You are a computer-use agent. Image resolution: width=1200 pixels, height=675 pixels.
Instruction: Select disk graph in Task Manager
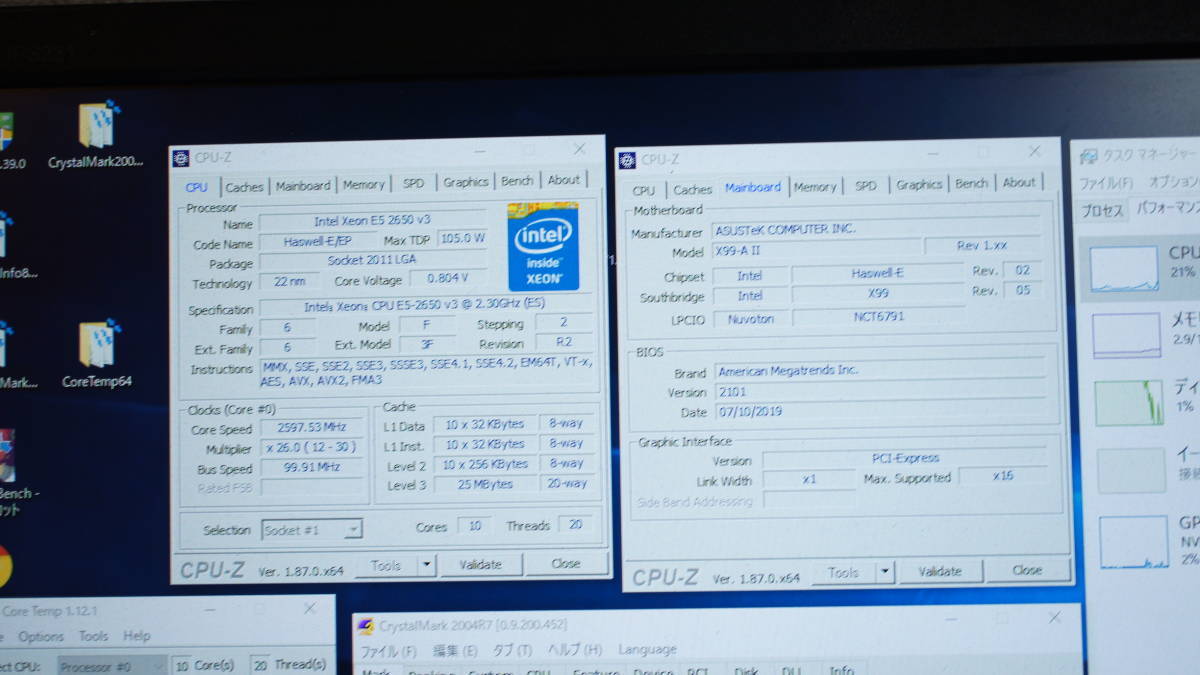click(1130, 402)
